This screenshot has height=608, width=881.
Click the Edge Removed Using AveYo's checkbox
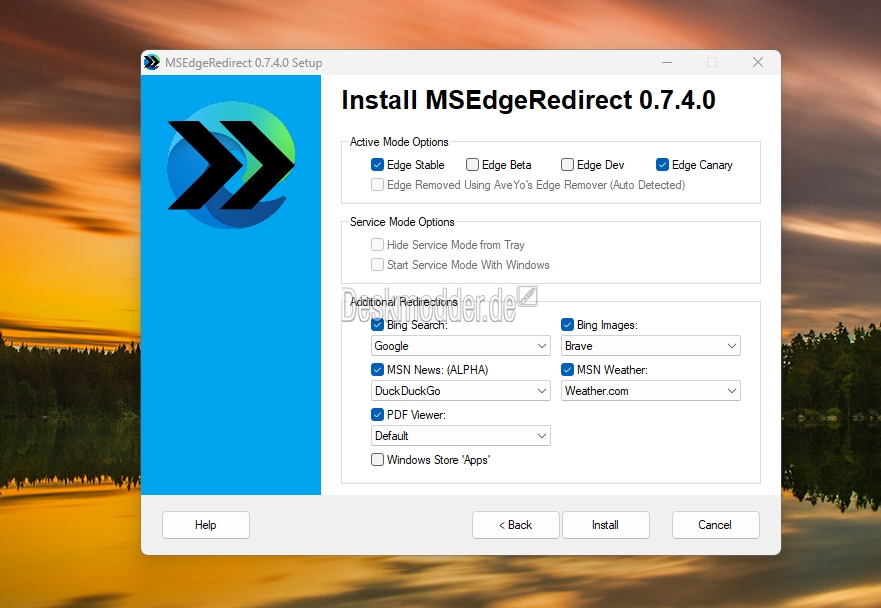378,185
